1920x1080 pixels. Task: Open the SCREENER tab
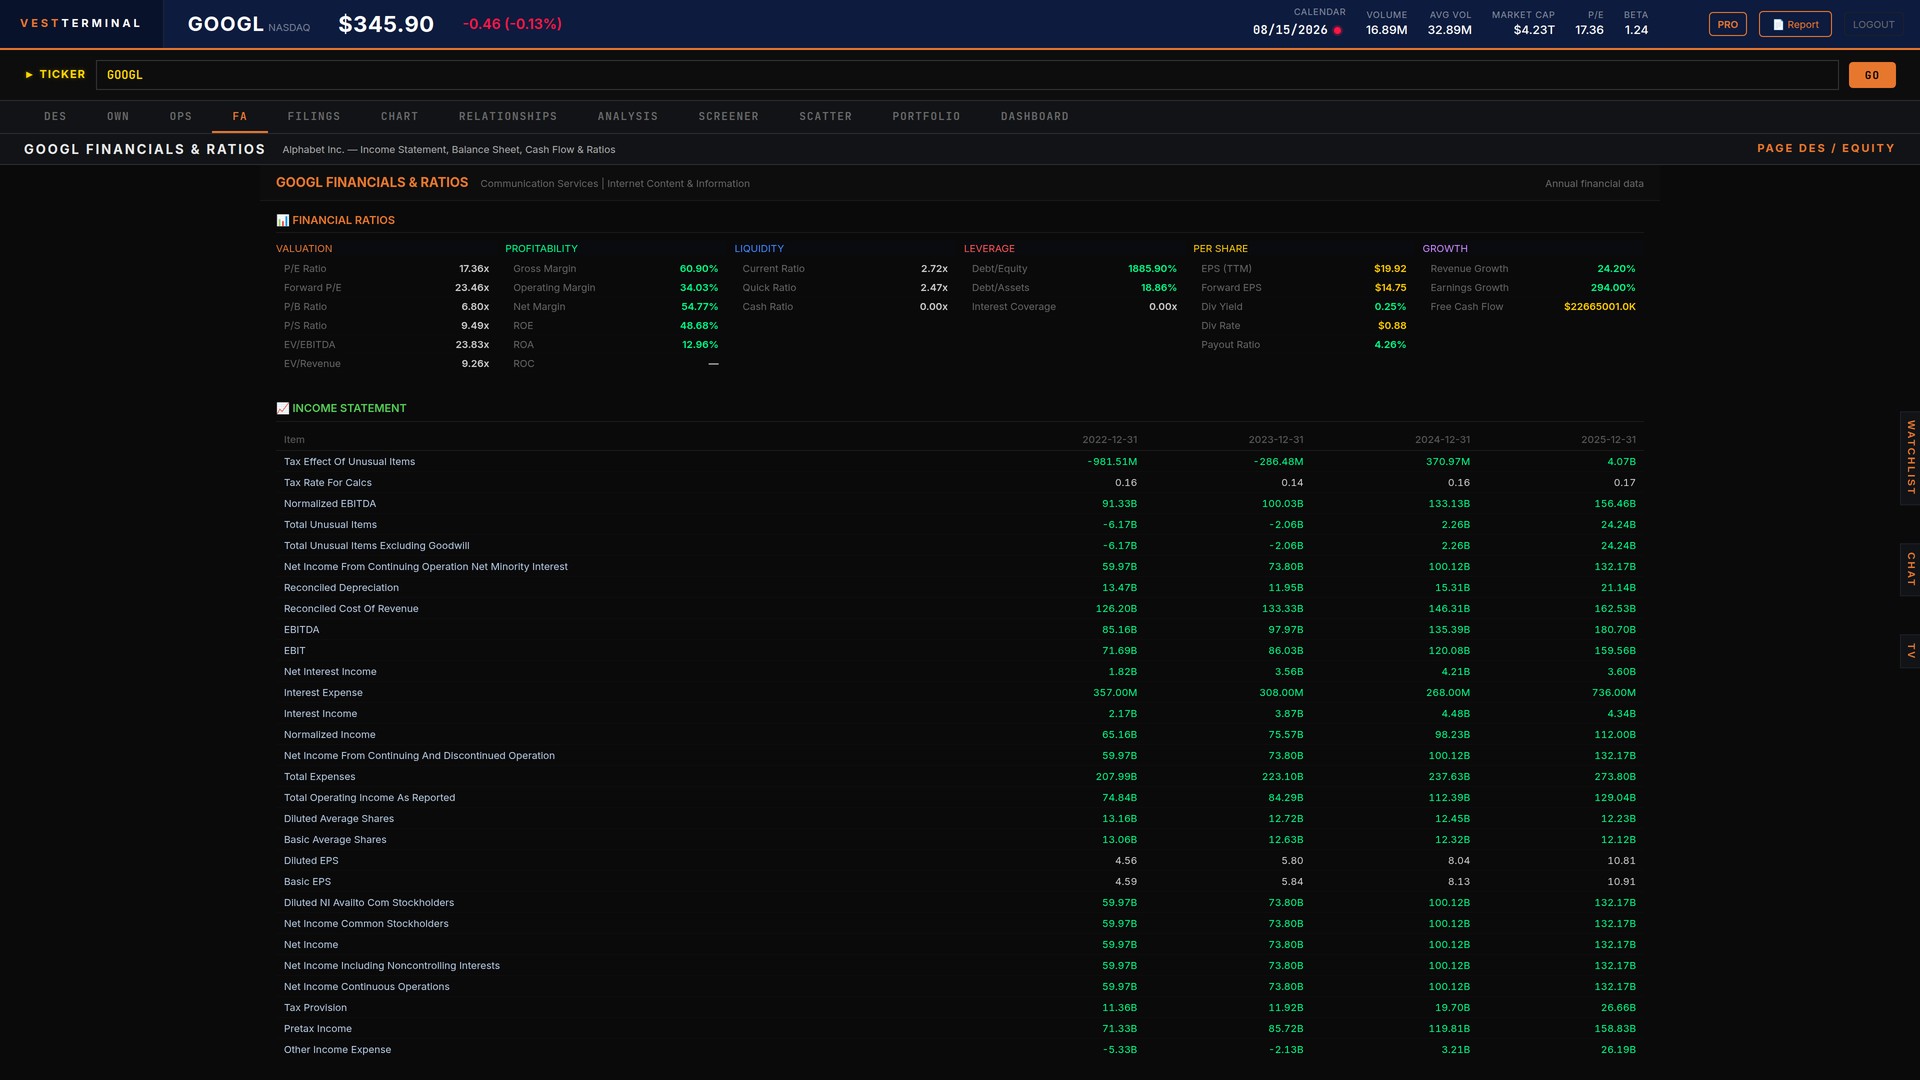pyautogui.click(x=729, y=117)
